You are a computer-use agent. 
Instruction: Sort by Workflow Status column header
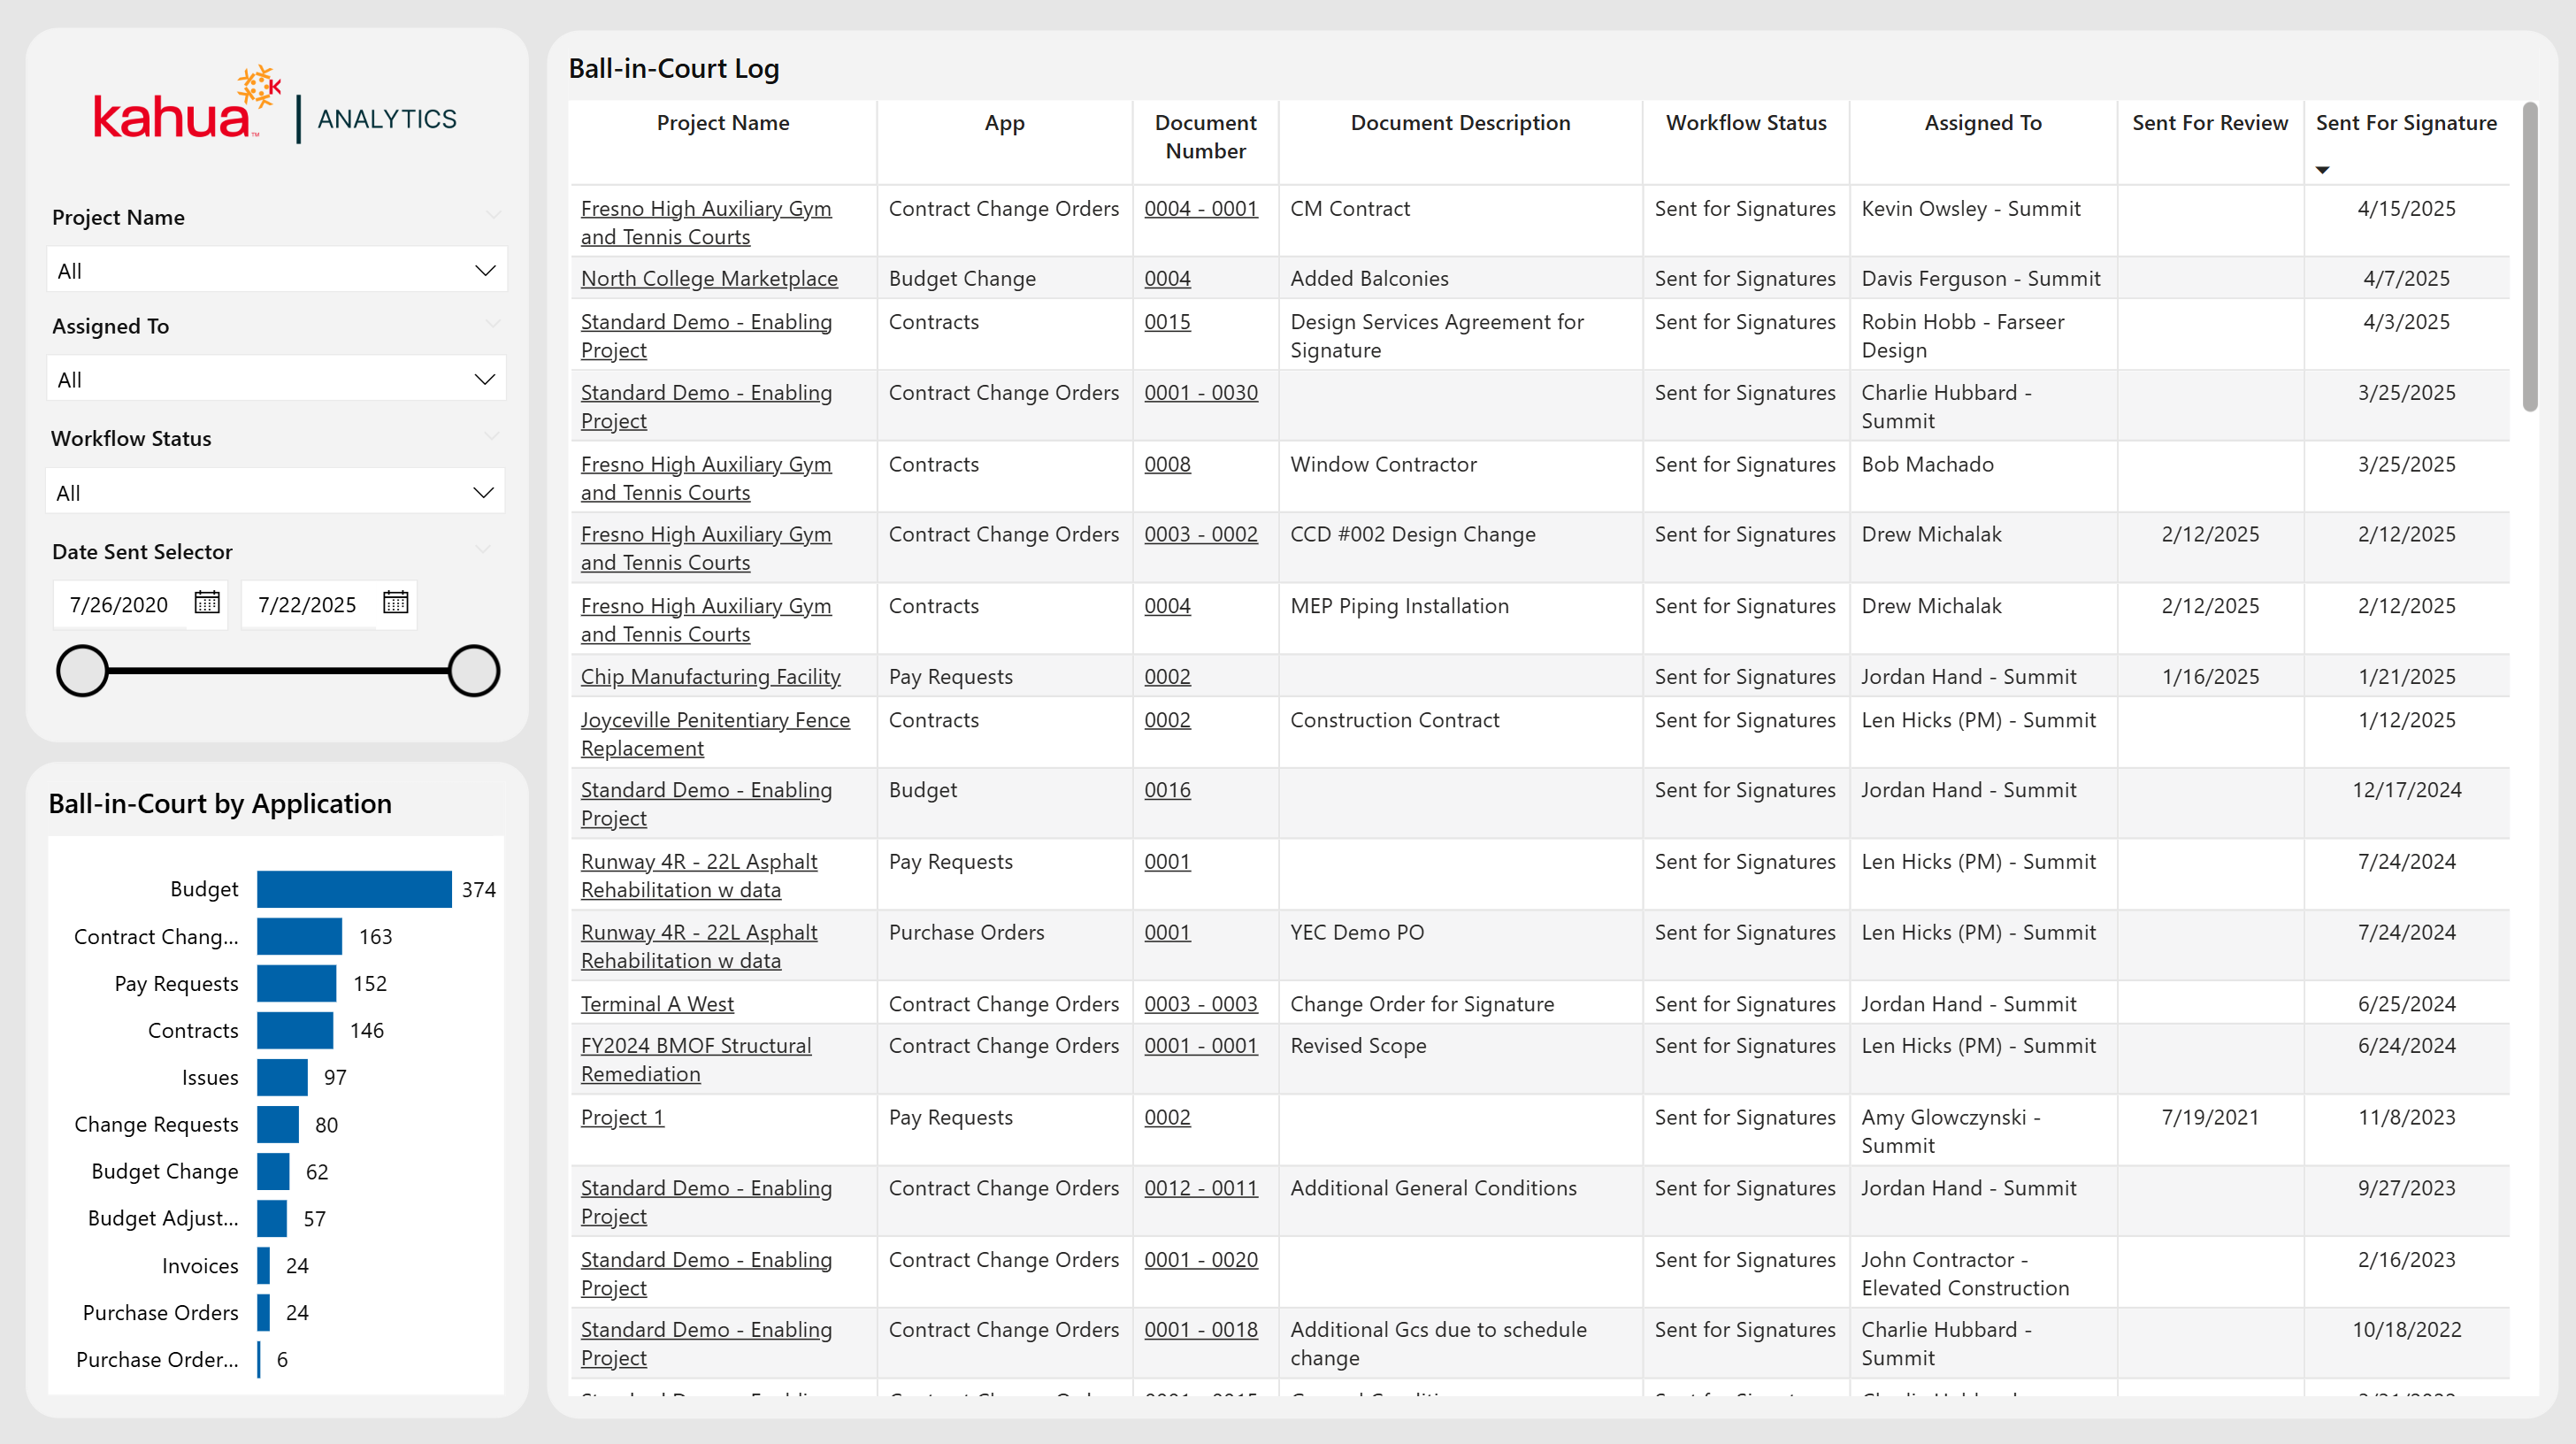pos(1745,122)
